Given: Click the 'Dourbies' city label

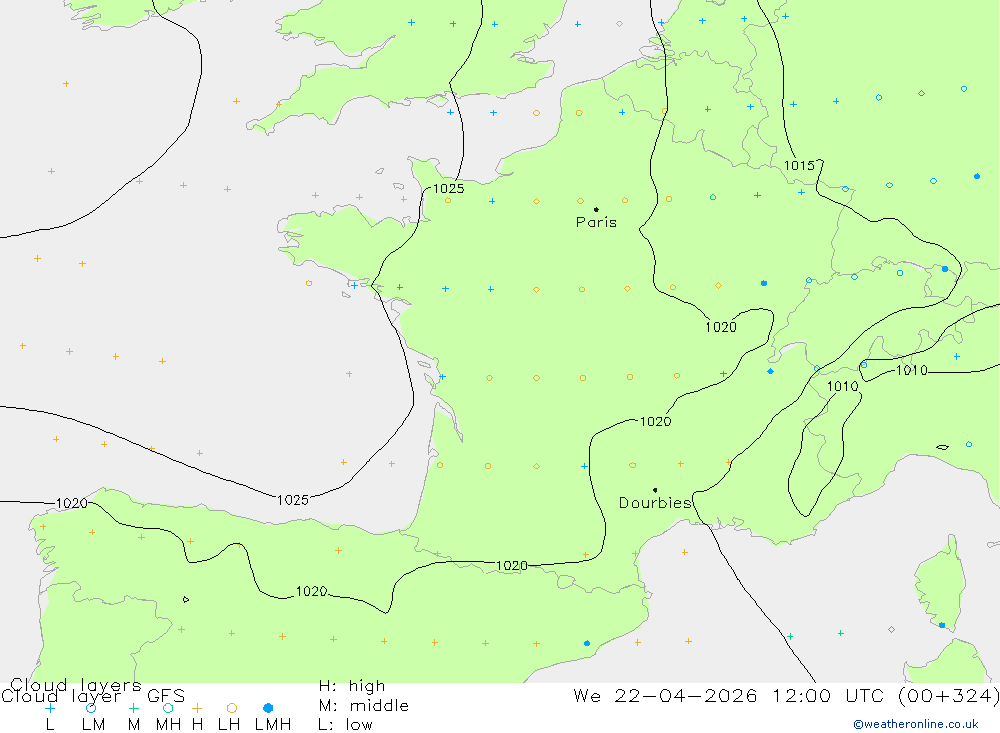Looking at the screenshot, I should tap(655, 503).
